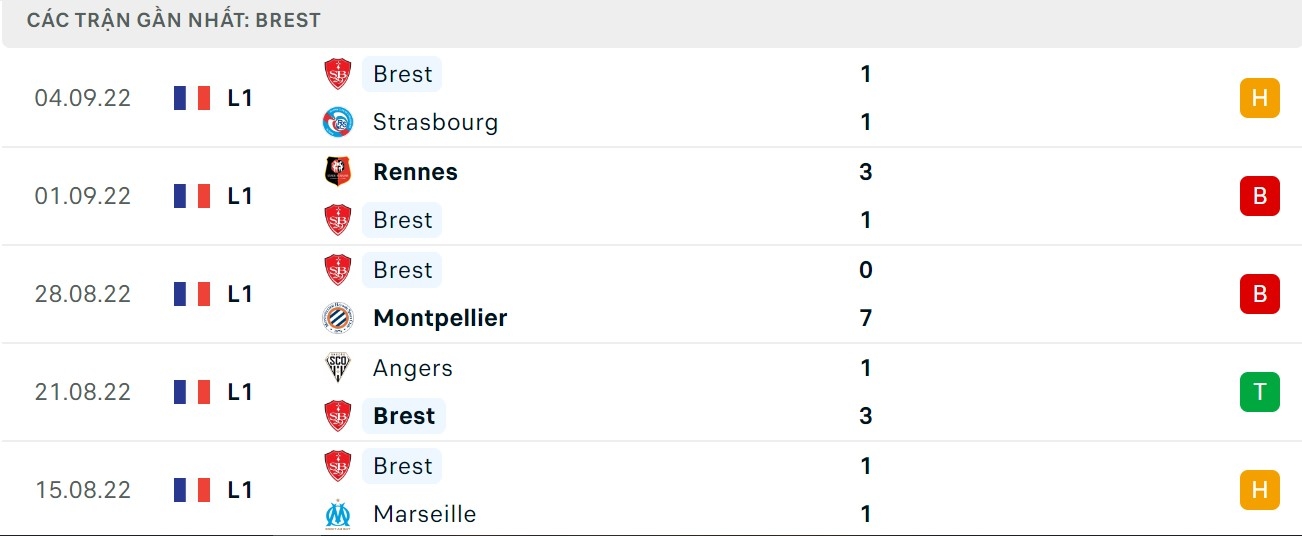Click orange H badge of the Marseille match
The image size is (1302, 536).
1259,490
